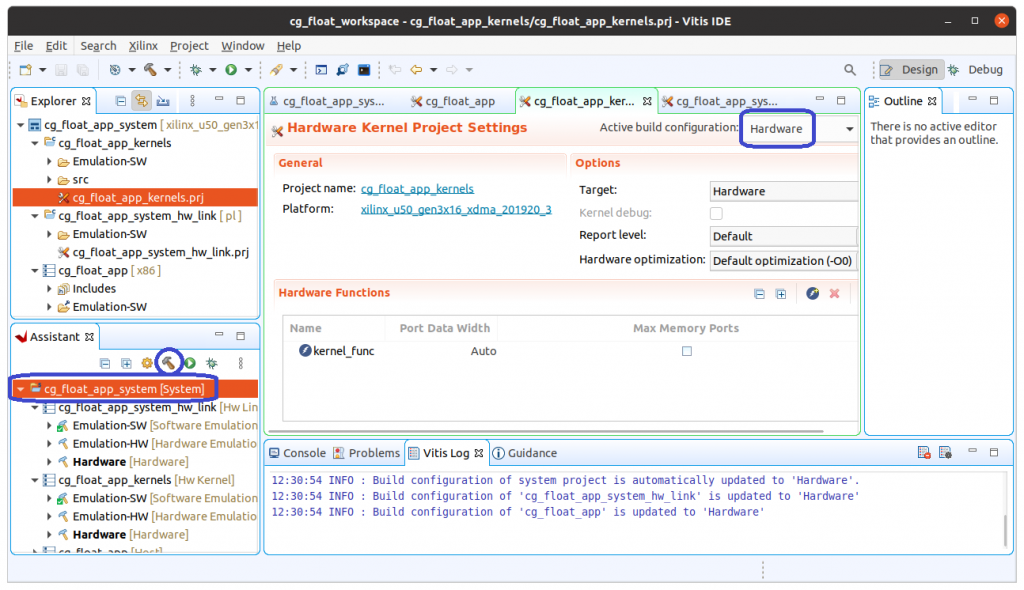The width and height of the screenshot is (1024, 590).
Task: Toggle Max Memory Ports checkbox for kernel_func
Action: click(686, 352)
